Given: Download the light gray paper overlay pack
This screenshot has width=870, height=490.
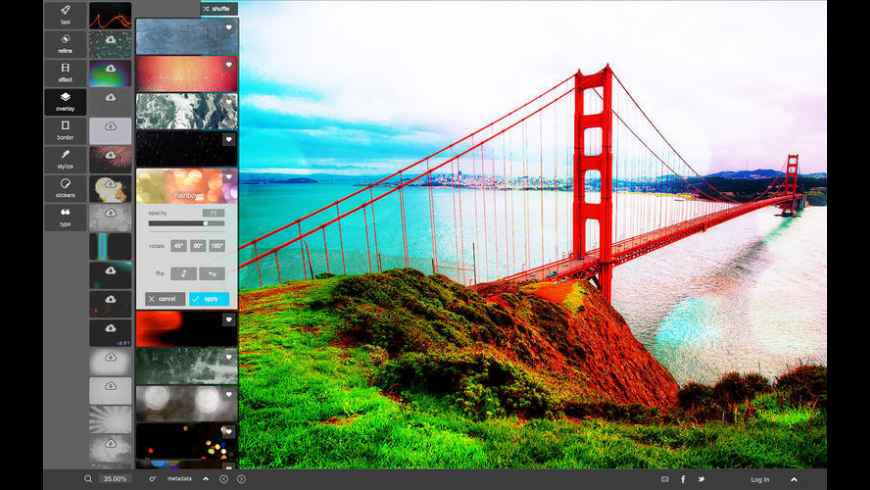Looking at the screenshot, I should coord(110,386).
